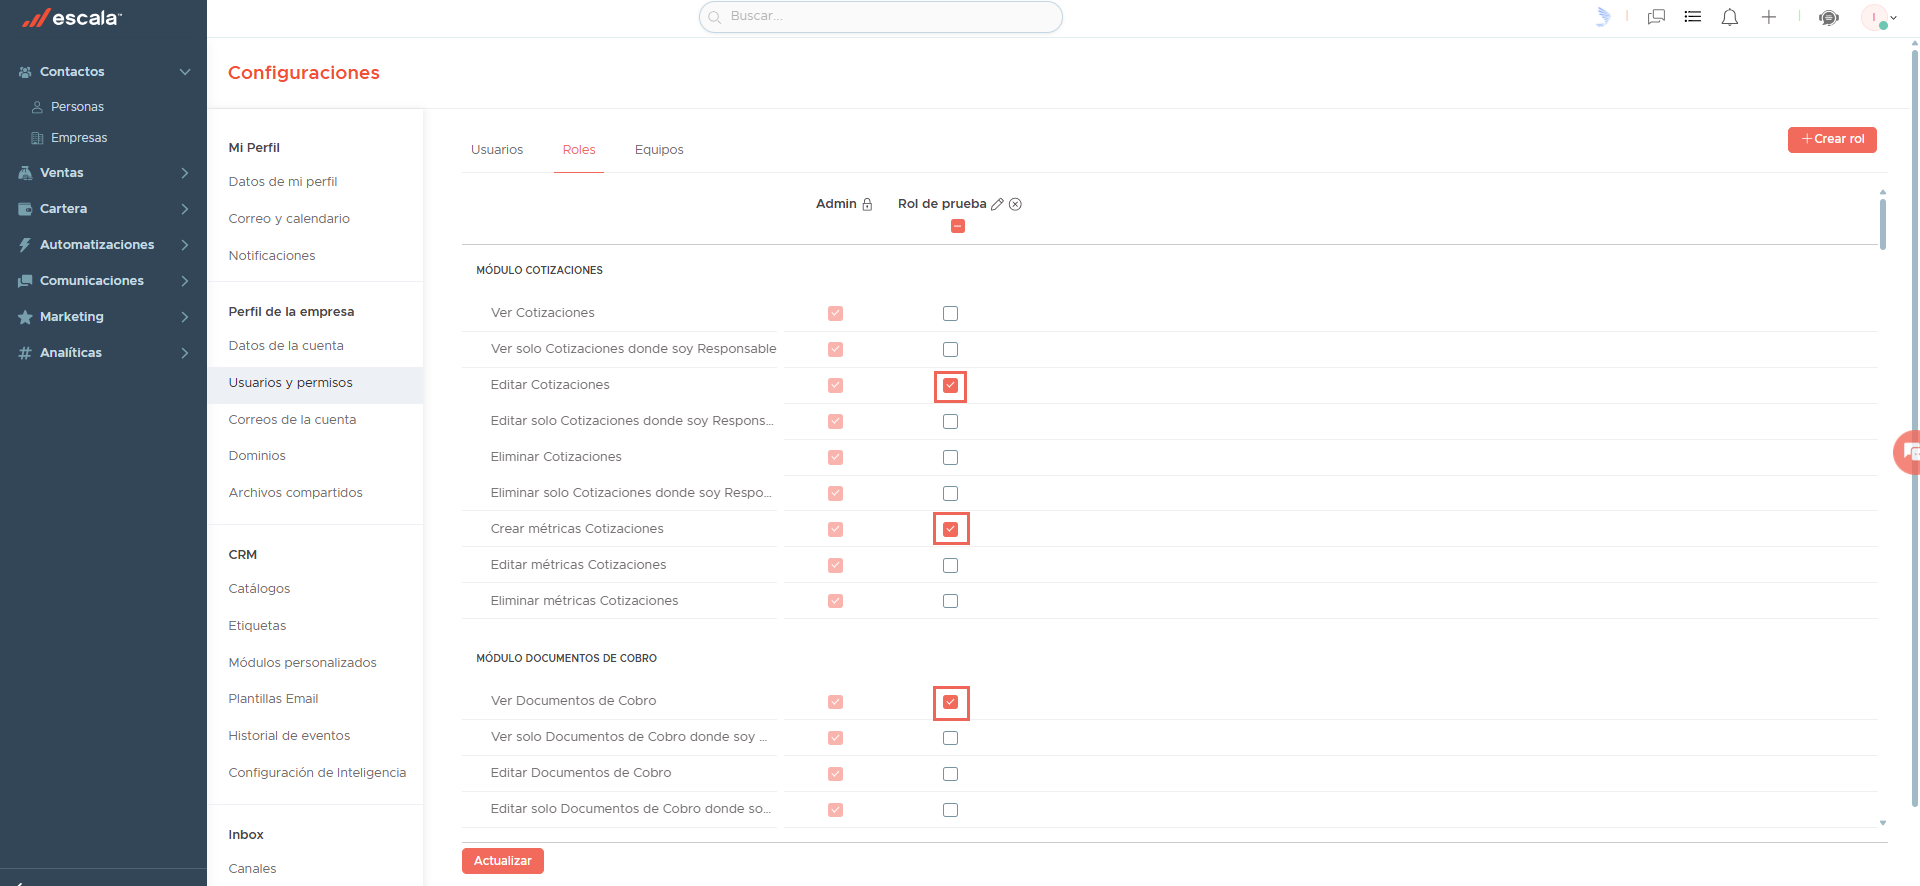Open the conversations chat icon
The height and width of the screenshot is (886, 1920).
point(1656,17)
